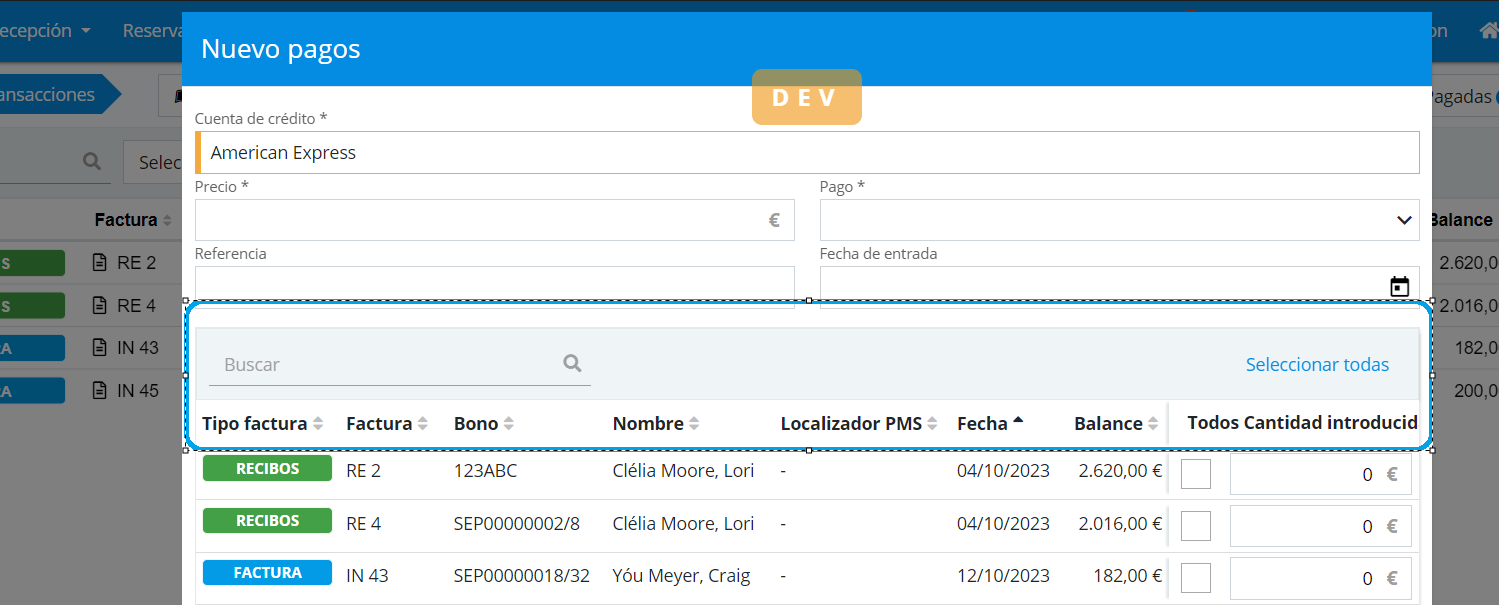
Task: Click into the Precio input field
Action: click(480, 220)
